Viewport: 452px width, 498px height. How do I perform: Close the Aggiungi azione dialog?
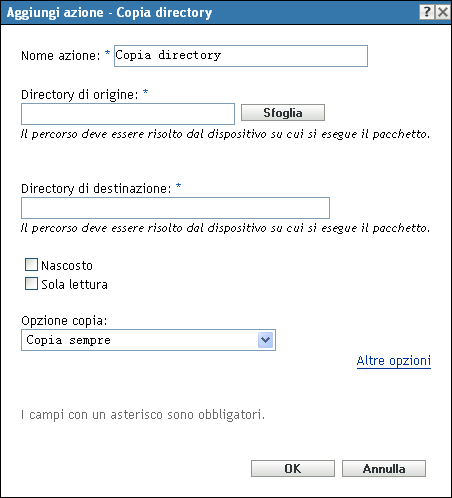click(443, 12)
